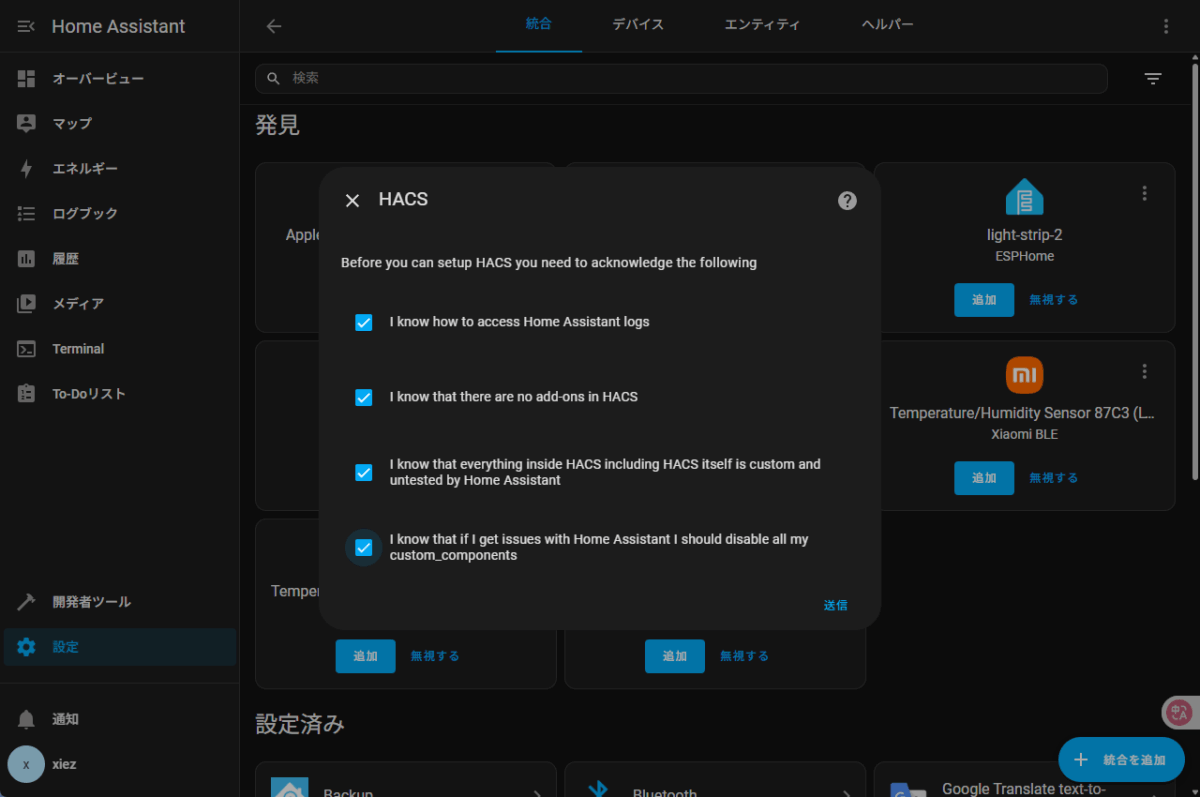The height and width of the screenshot is (797, 1200).
Task: Open 設定 settings in sidebar
Action: (120, 647)
